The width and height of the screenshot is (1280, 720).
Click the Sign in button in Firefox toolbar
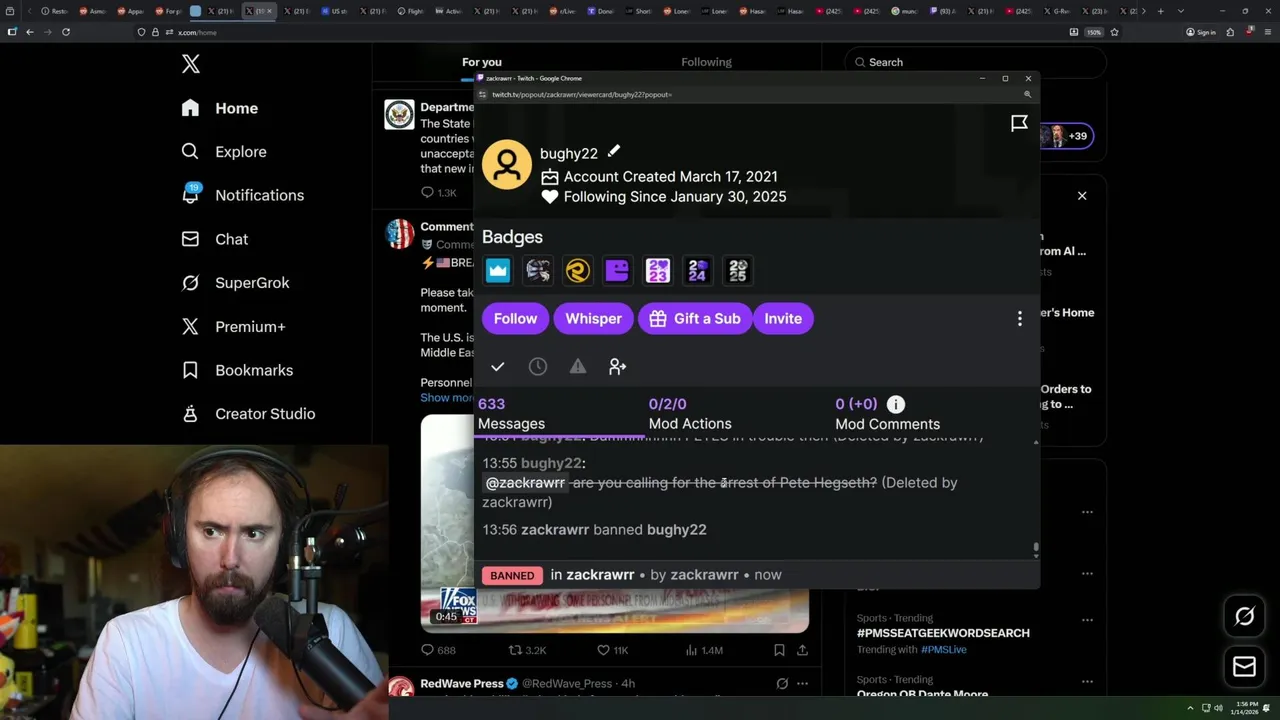coord(1200,32)
